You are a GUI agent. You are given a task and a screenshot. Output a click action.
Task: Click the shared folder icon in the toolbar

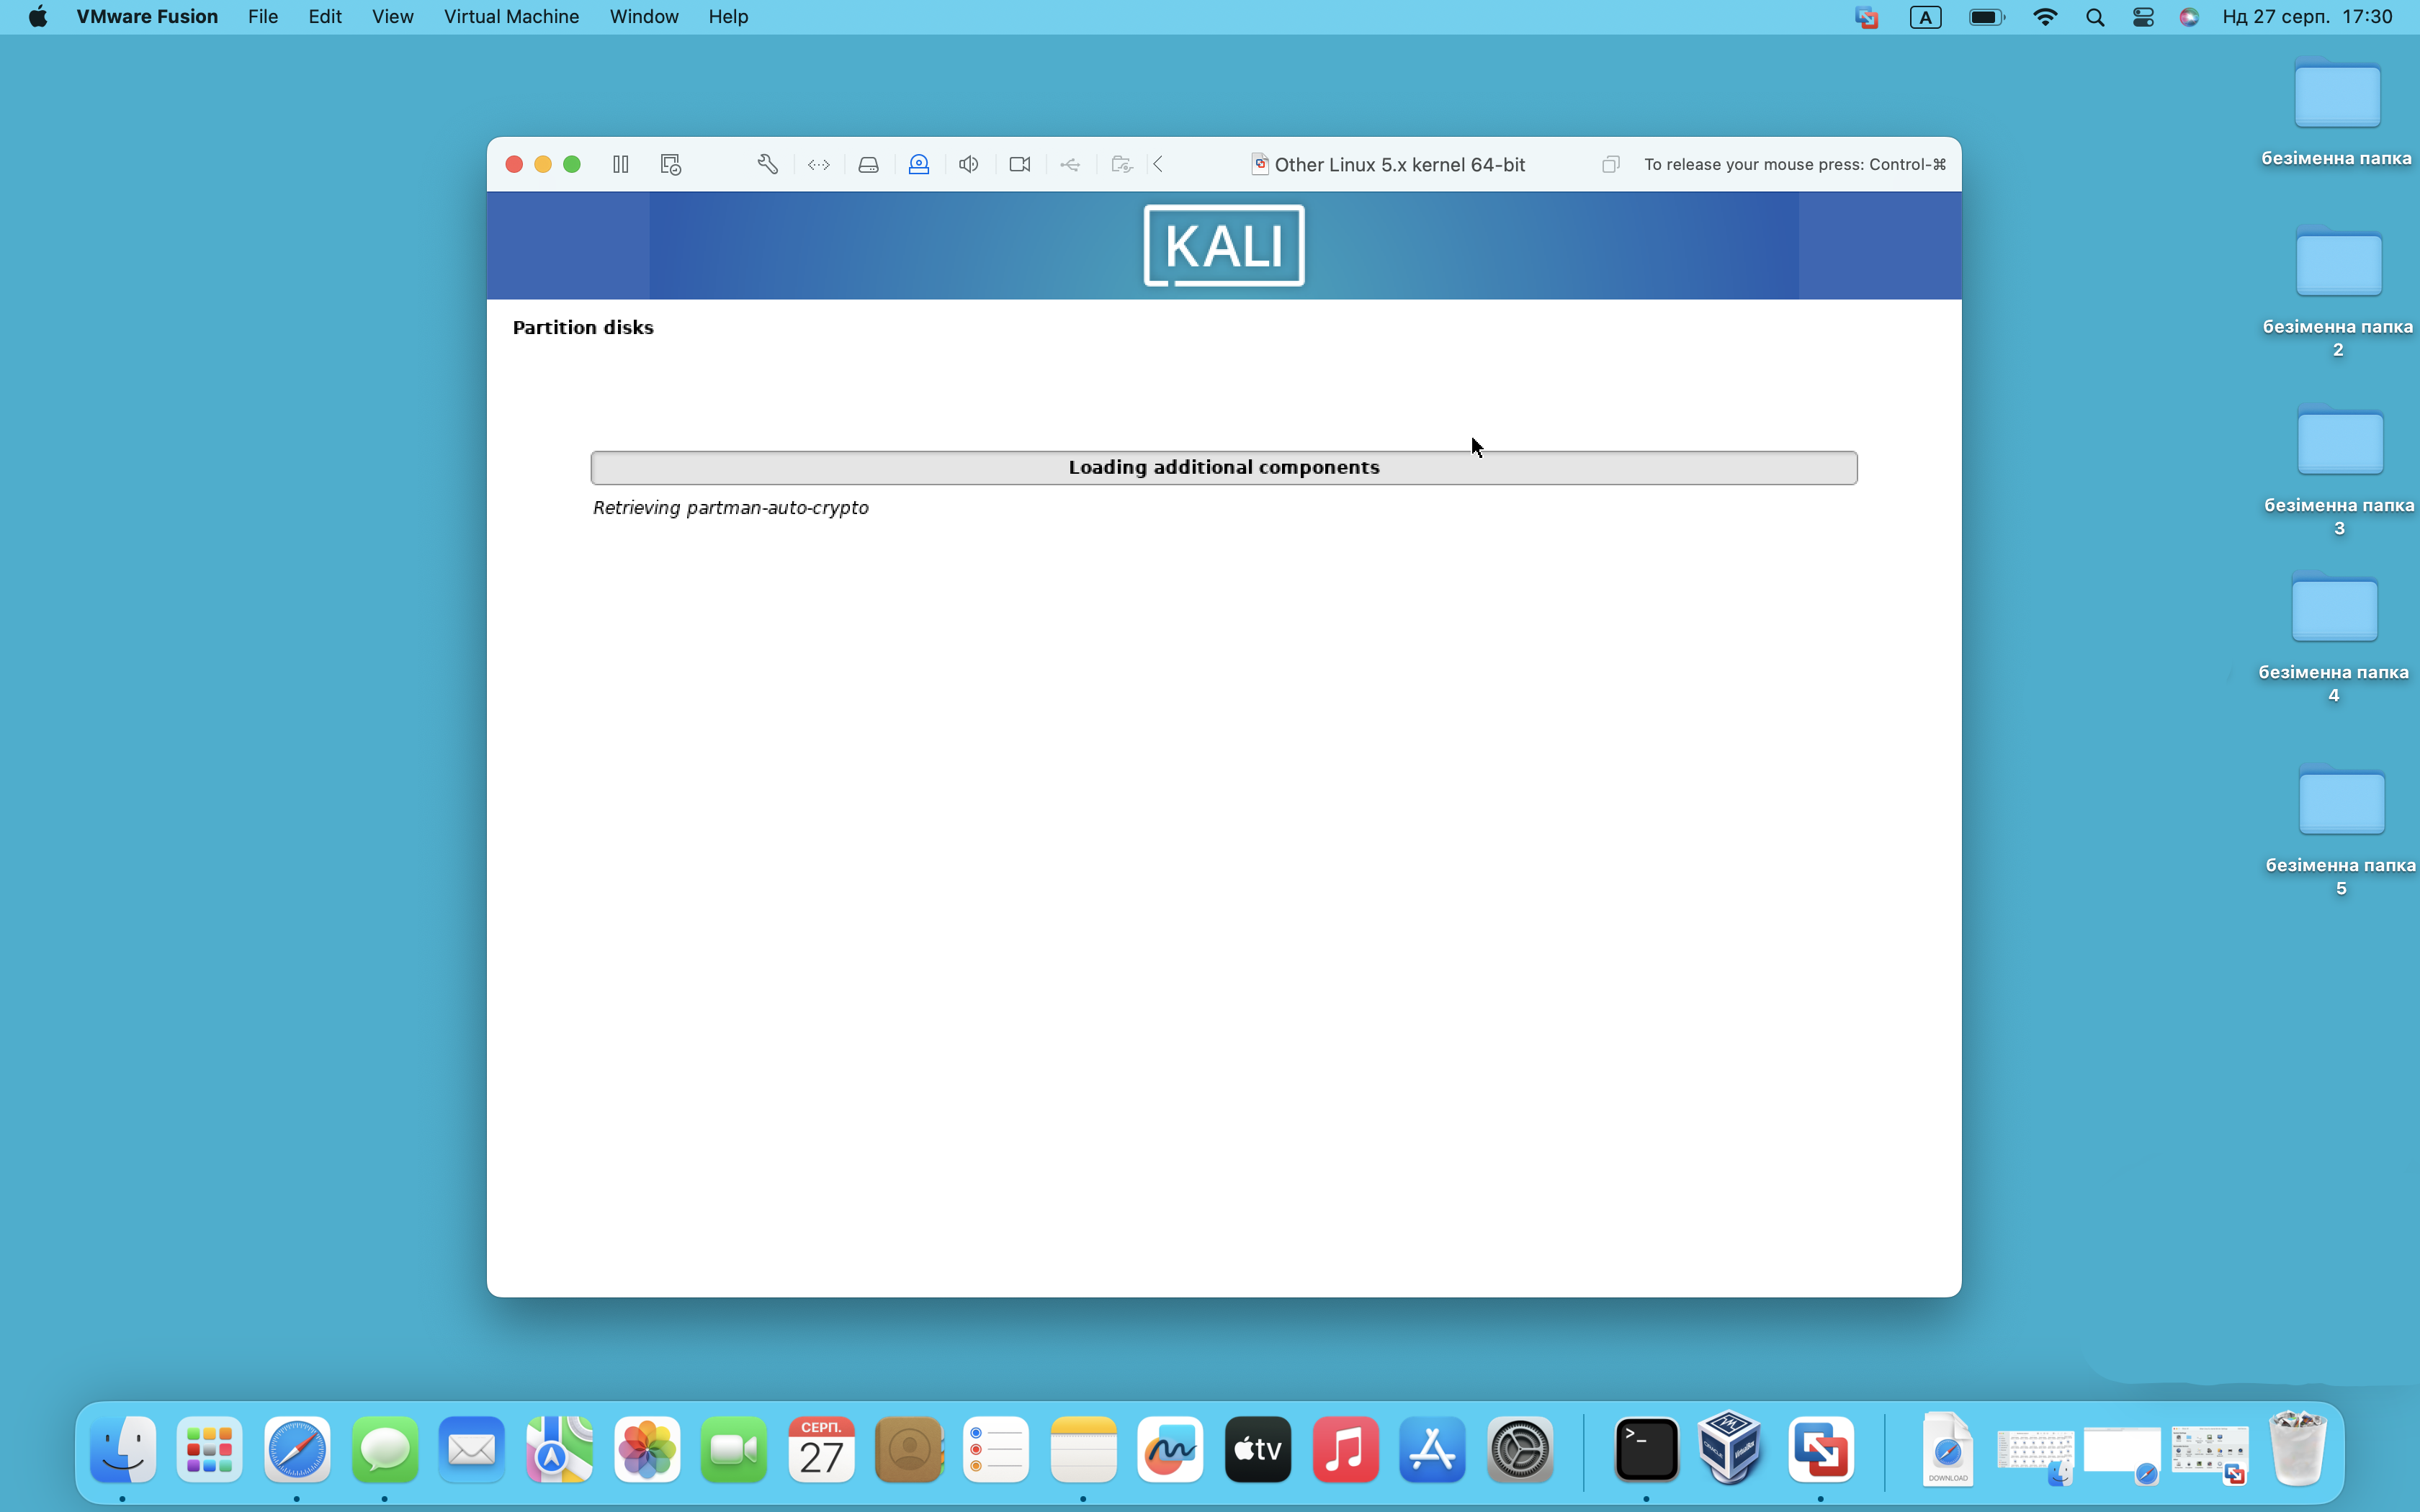tap(1121, 164)
